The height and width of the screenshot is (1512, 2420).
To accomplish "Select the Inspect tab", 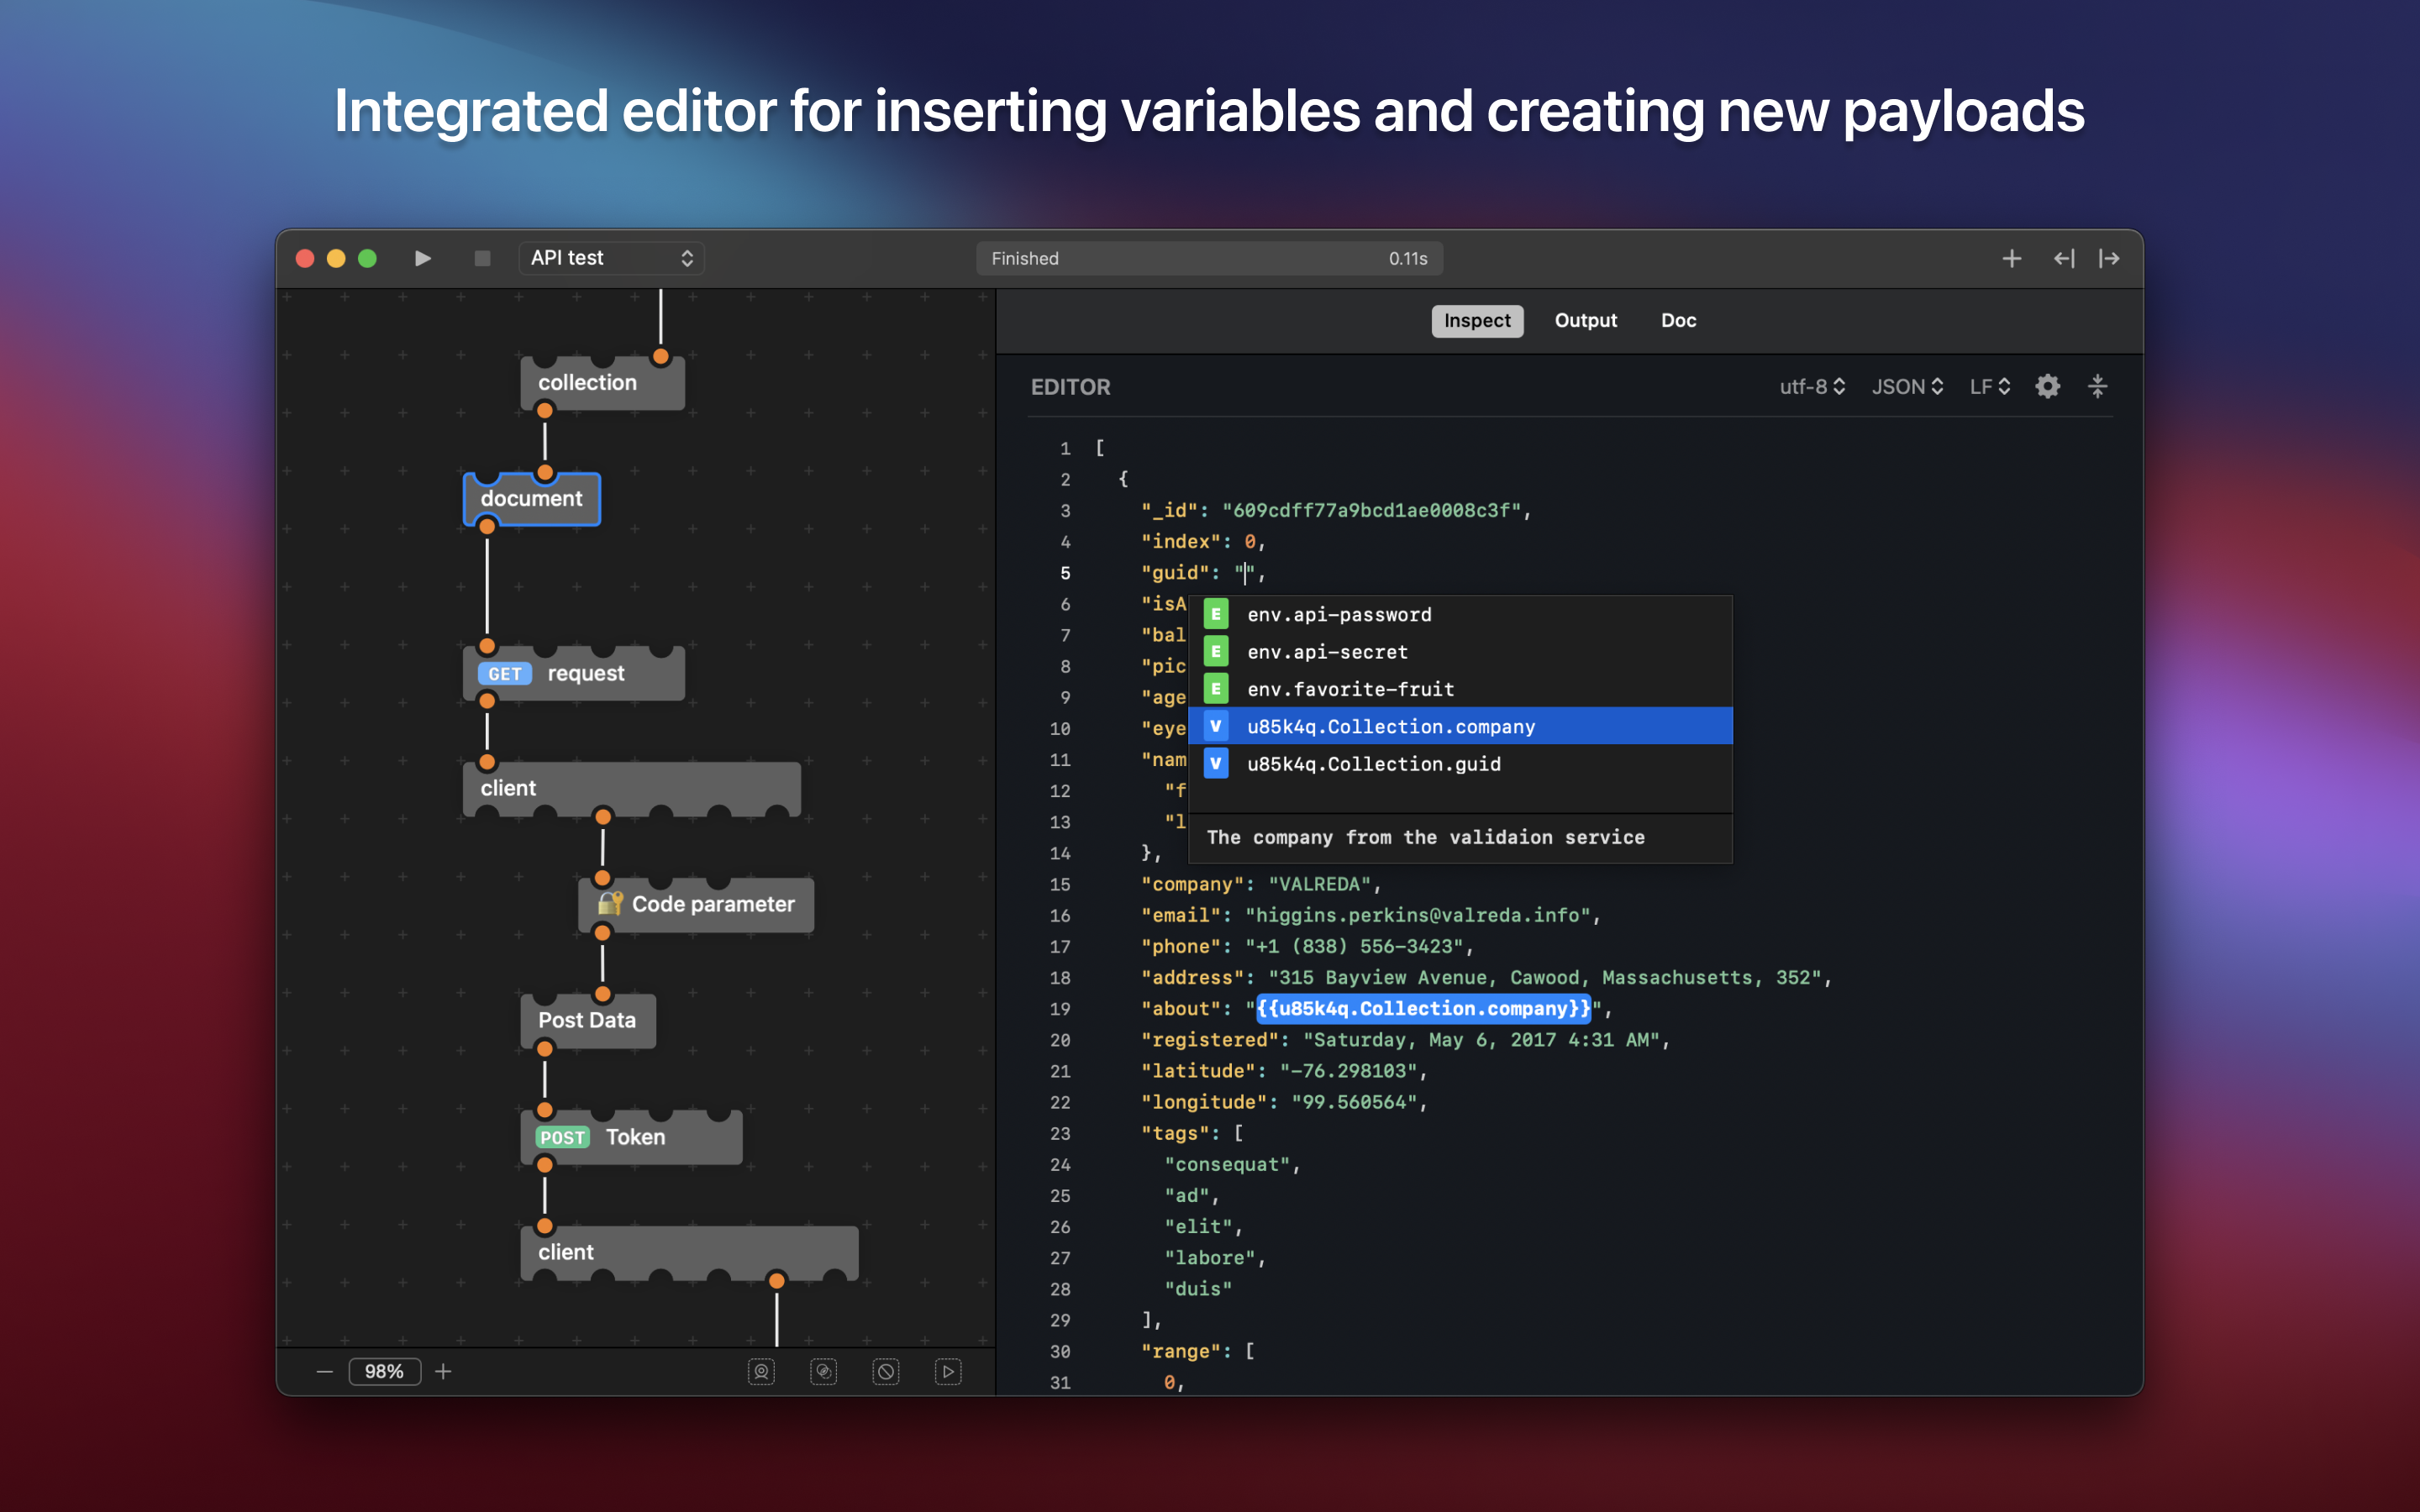I will tap(1477, 321).
